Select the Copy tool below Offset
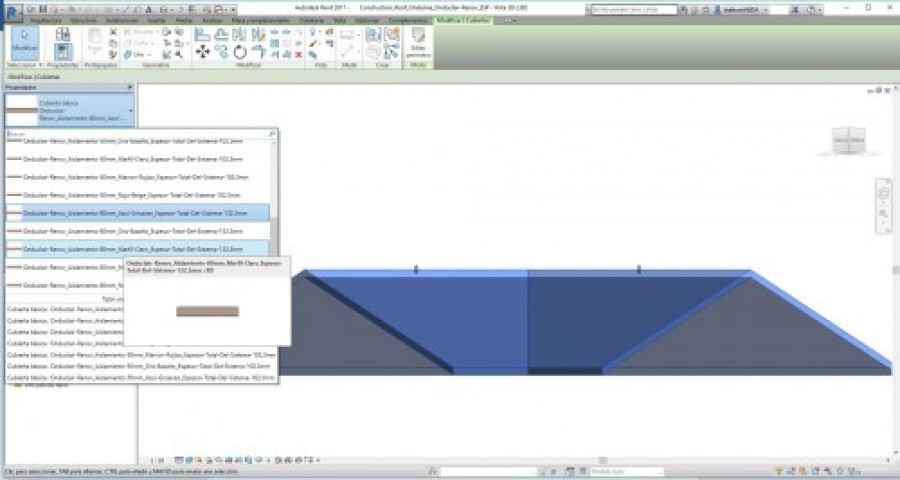Viewport: 900px width, 480px height. click(x=221, y=53)
